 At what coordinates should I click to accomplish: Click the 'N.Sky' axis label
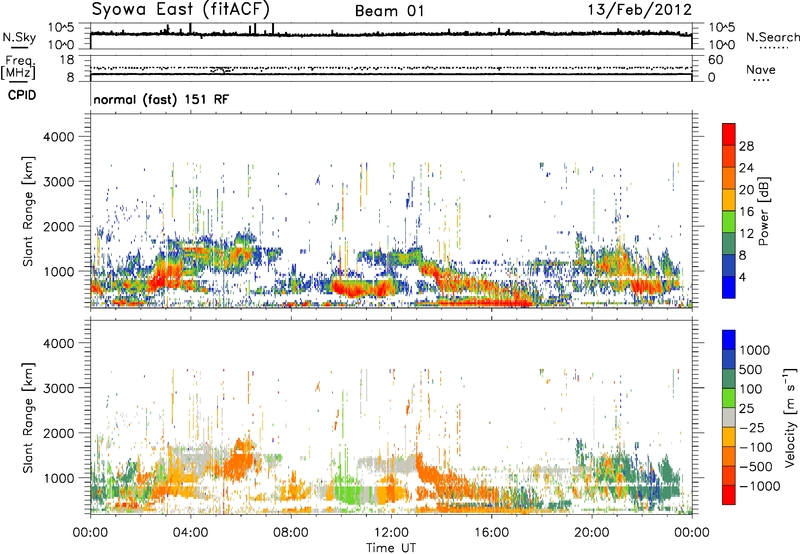pos(19,38)
